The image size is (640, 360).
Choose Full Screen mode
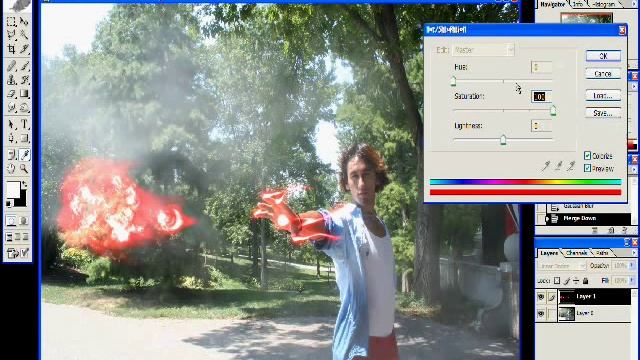(26, 237)
